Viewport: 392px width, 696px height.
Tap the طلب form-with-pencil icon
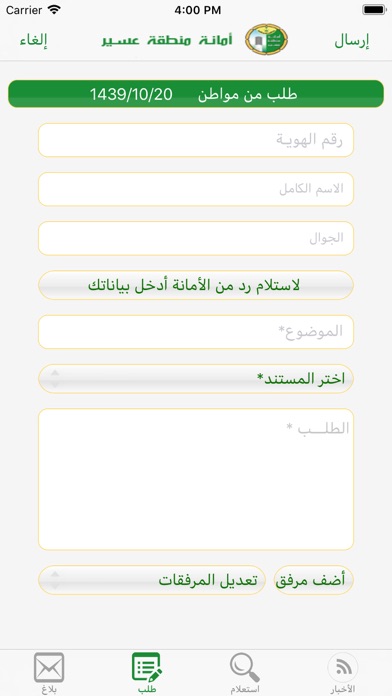pos(147,667)
